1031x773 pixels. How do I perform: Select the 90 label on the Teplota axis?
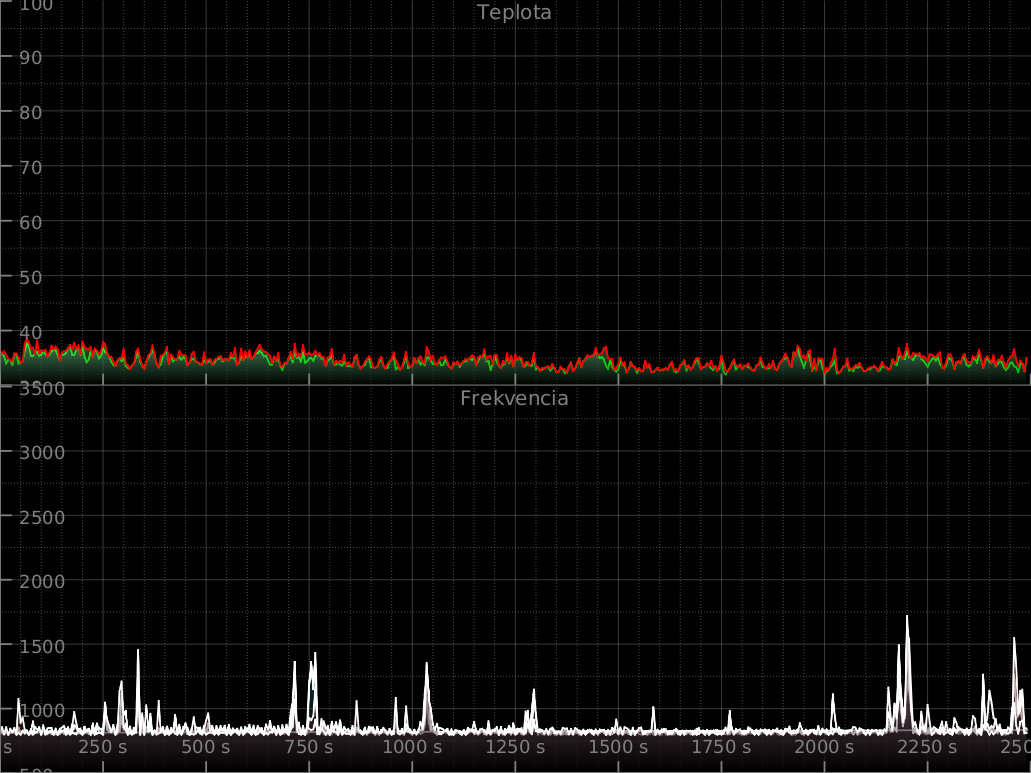click(x=31, y=57)
